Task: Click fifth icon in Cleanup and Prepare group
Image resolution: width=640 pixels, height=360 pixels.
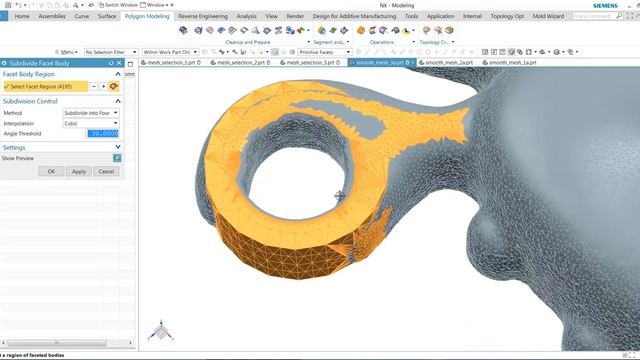Action: pos(244,30)
